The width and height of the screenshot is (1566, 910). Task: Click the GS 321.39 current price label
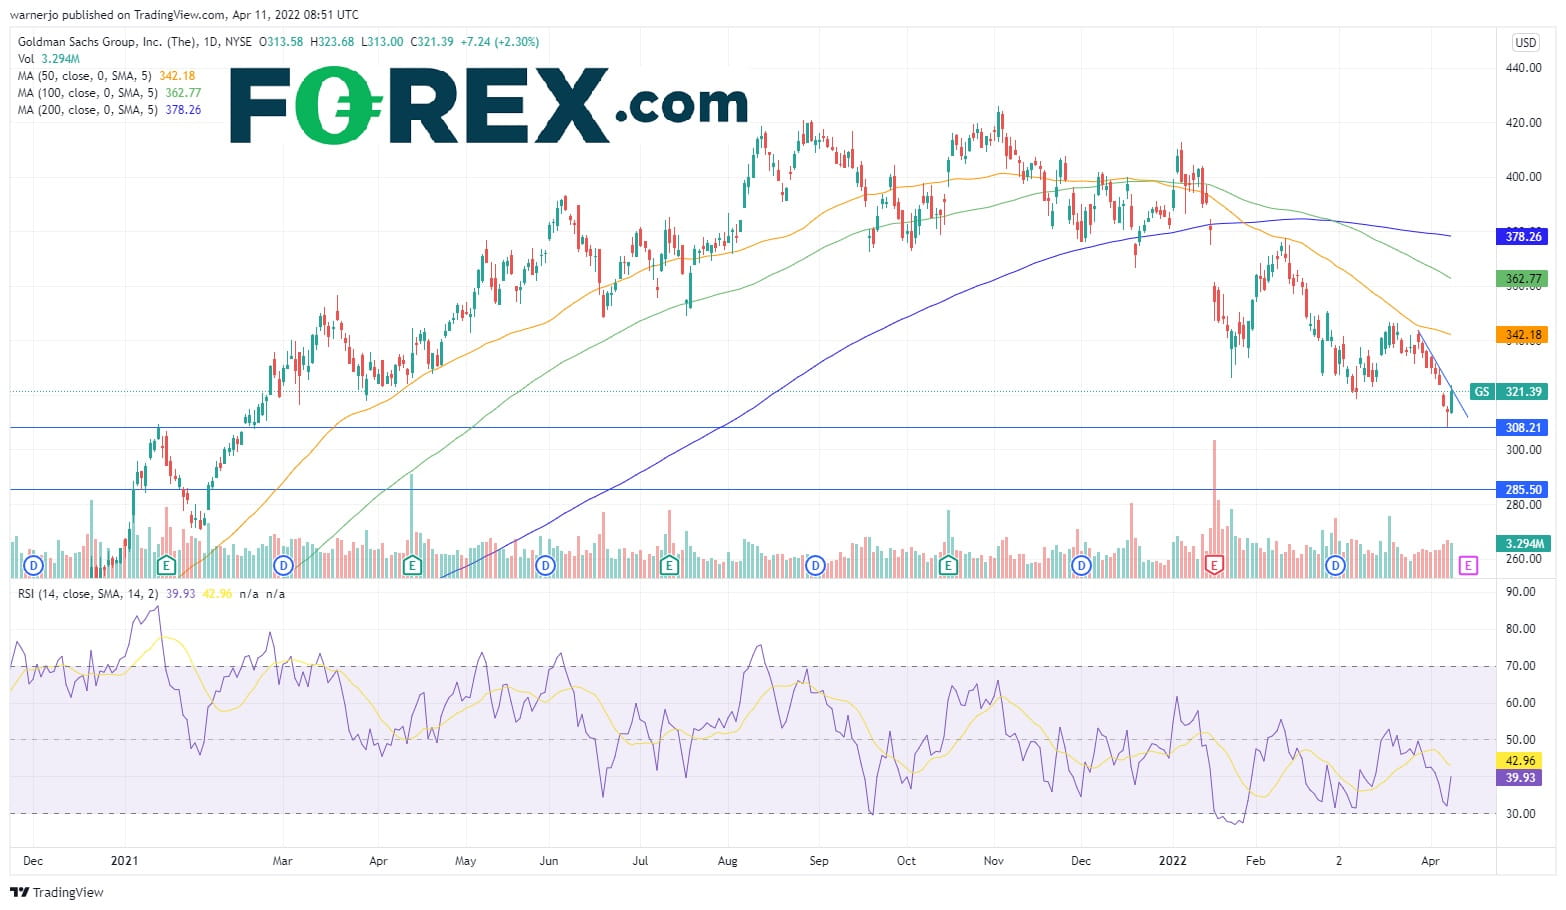[1509, 392]
